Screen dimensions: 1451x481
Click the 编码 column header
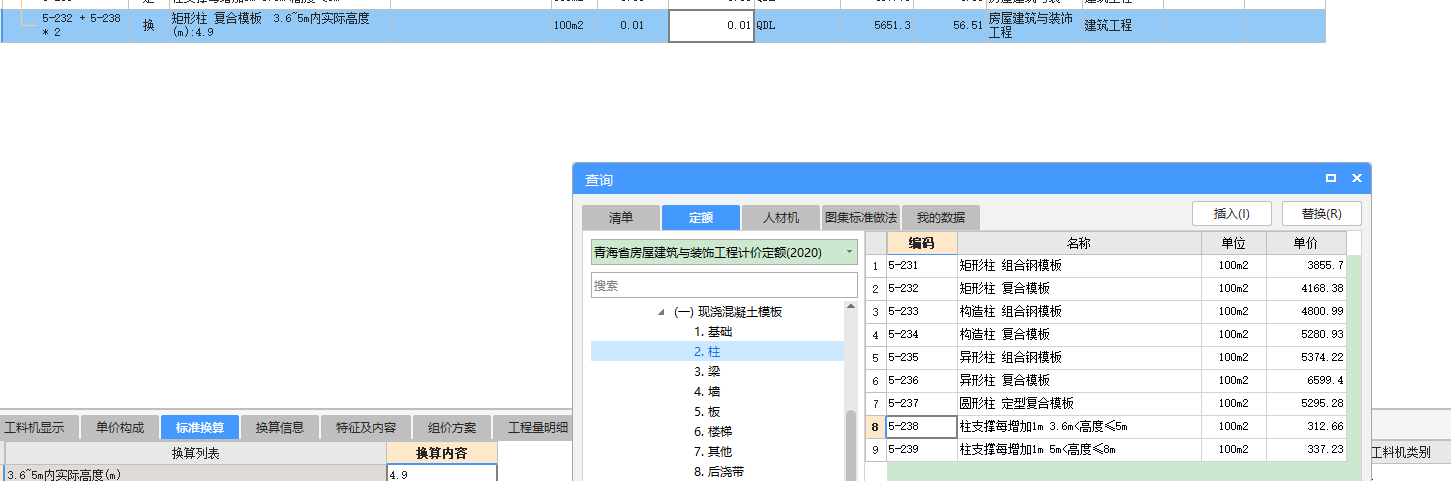[x=921, y=243]
